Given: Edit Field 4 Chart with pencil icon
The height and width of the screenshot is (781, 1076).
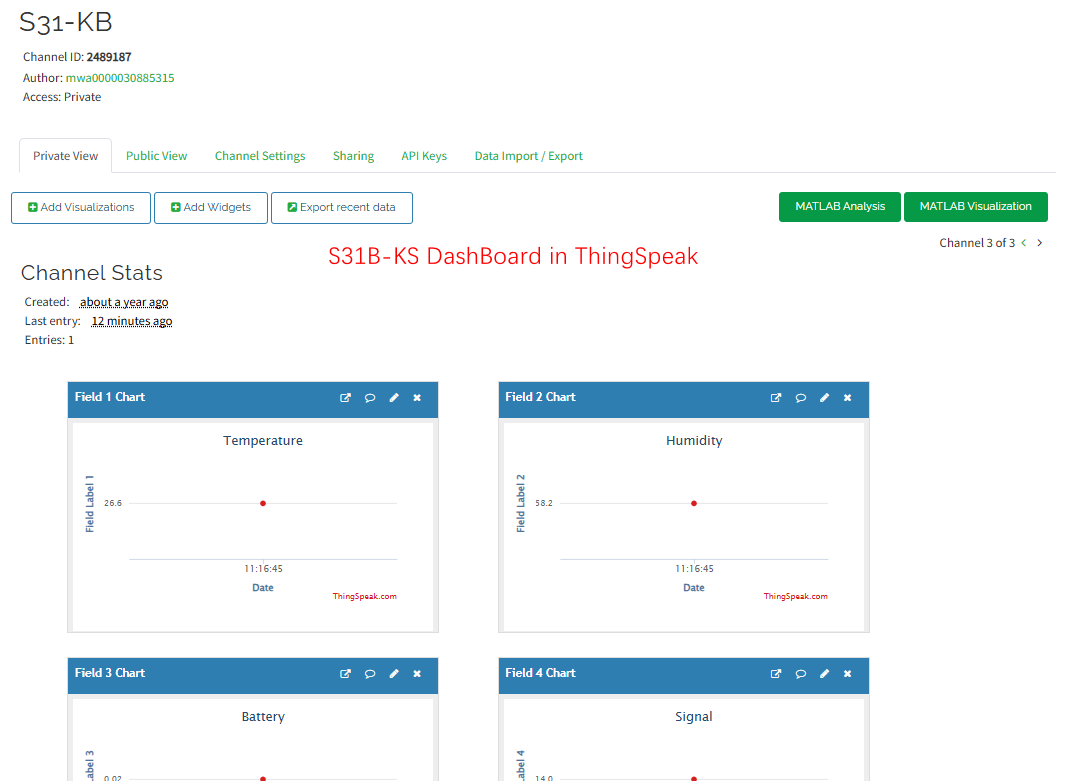Looking at the screenshot, I should point(825,674).
